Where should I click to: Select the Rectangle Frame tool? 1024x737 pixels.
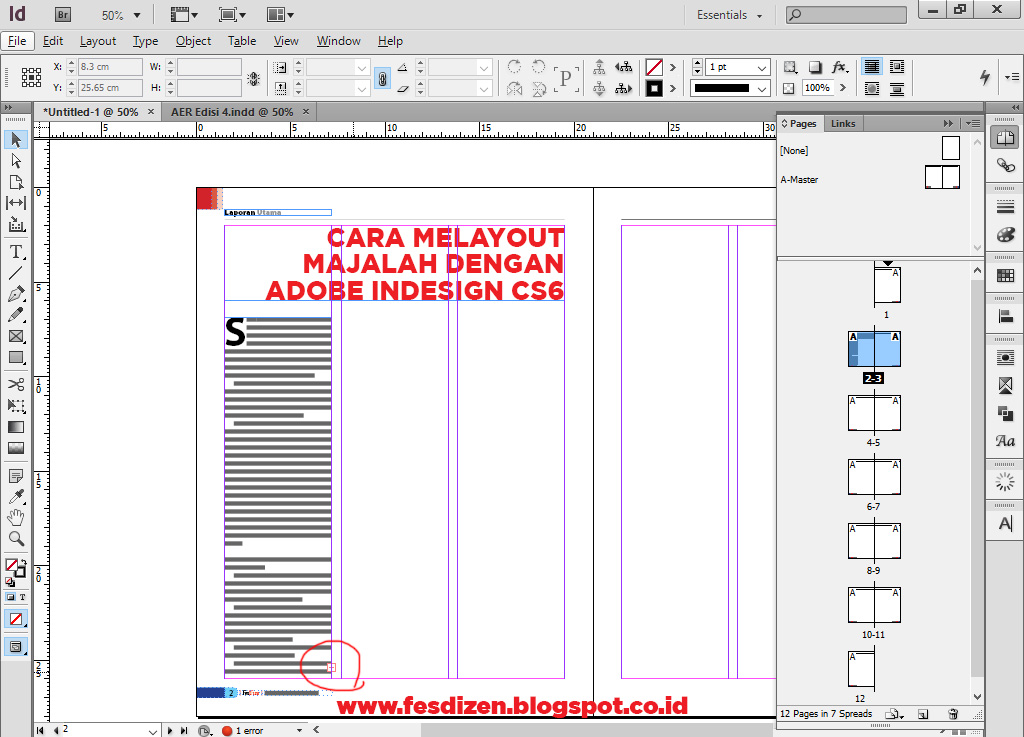tap(16, 336)
